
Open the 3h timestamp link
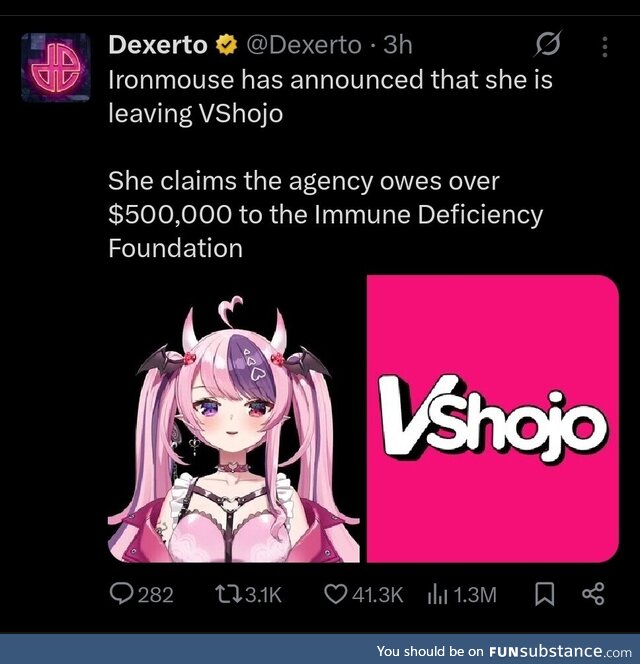click(x=397, y=45)
